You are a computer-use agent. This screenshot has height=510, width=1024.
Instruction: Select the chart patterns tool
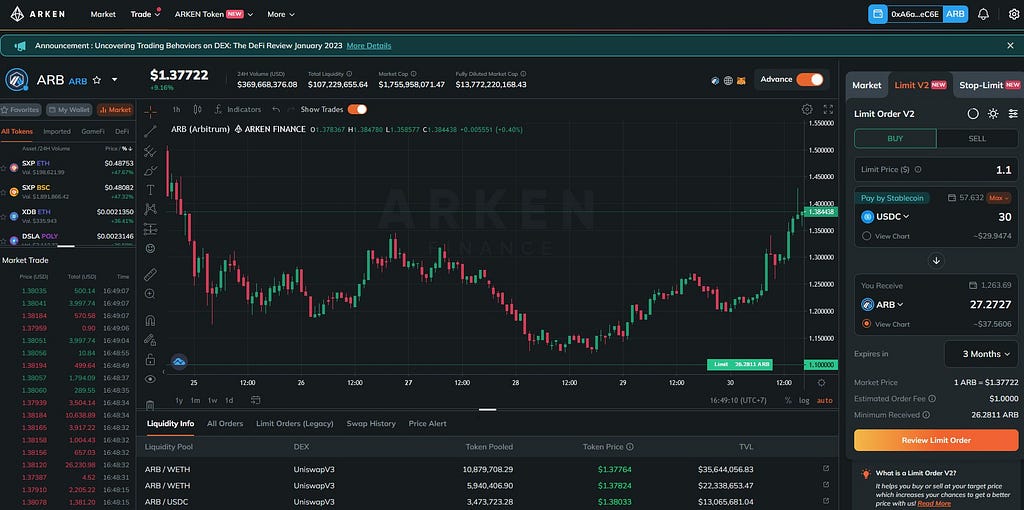click(x=150, y=209)
